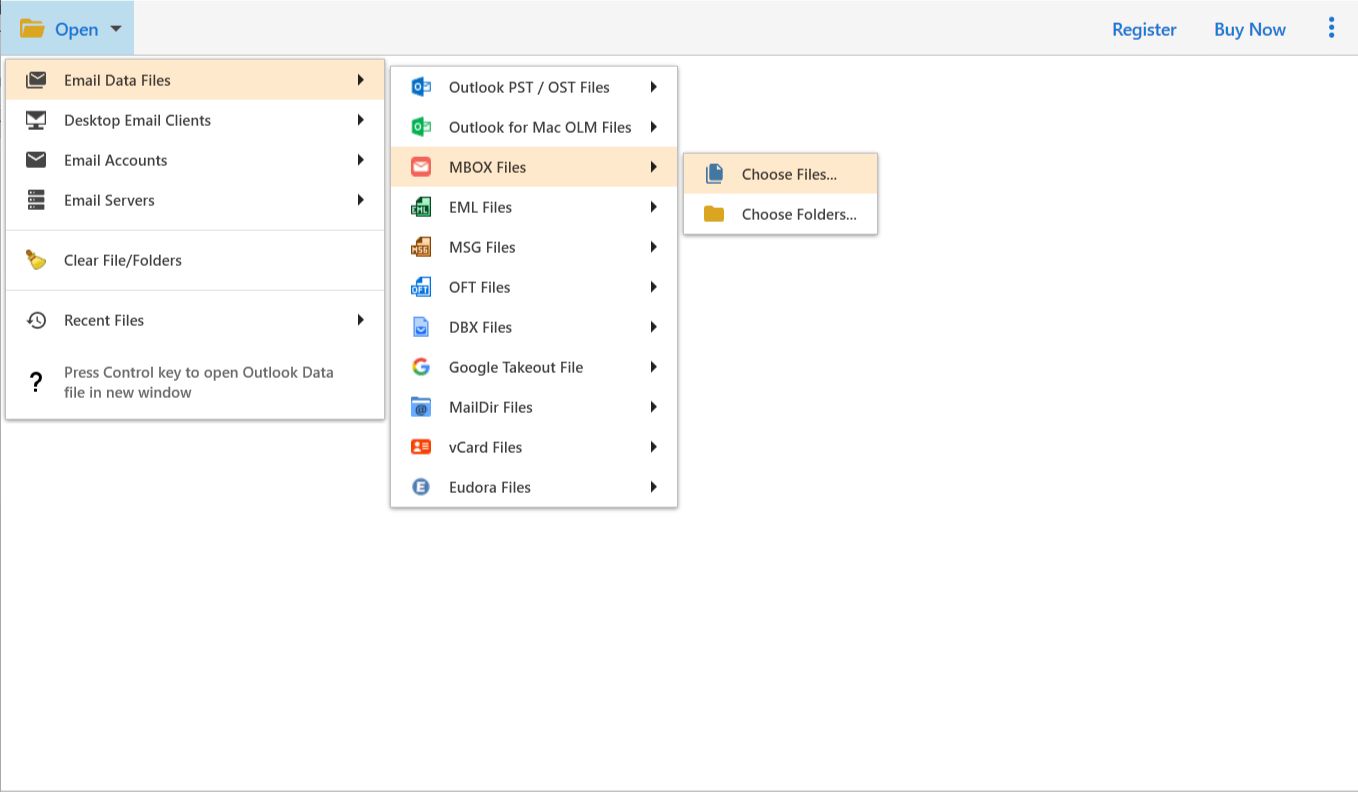
Task: Expand the Eudora Files submenu arrow
Action: (653, 487)
